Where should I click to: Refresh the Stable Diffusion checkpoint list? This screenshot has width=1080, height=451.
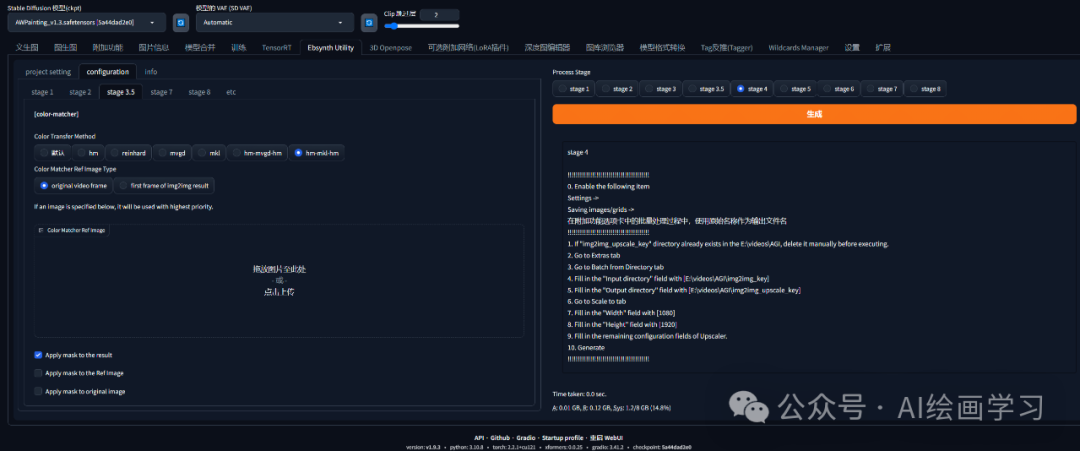(180, 23)
